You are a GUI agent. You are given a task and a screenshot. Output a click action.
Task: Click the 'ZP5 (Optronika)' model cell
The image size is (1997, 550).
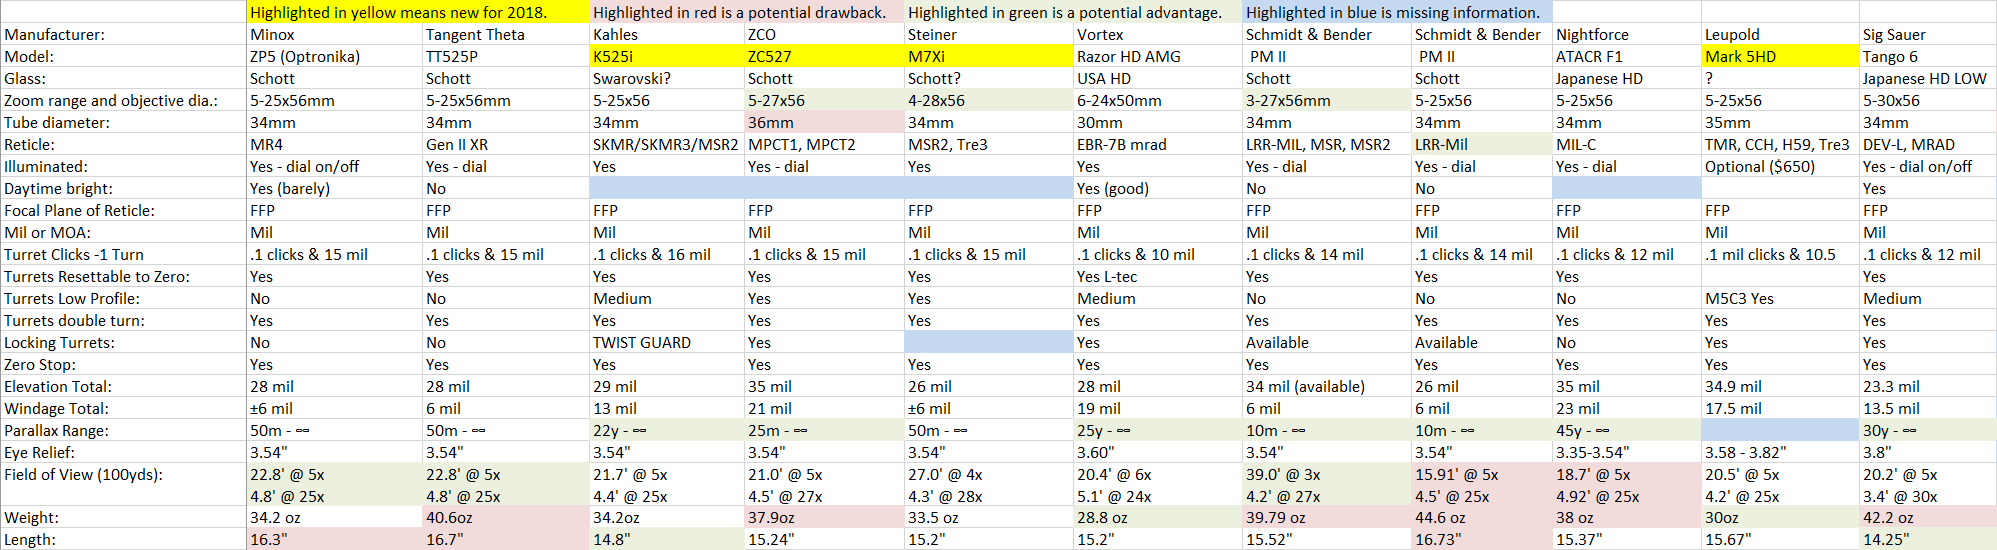pyautogui.click(x=334, y=56)
